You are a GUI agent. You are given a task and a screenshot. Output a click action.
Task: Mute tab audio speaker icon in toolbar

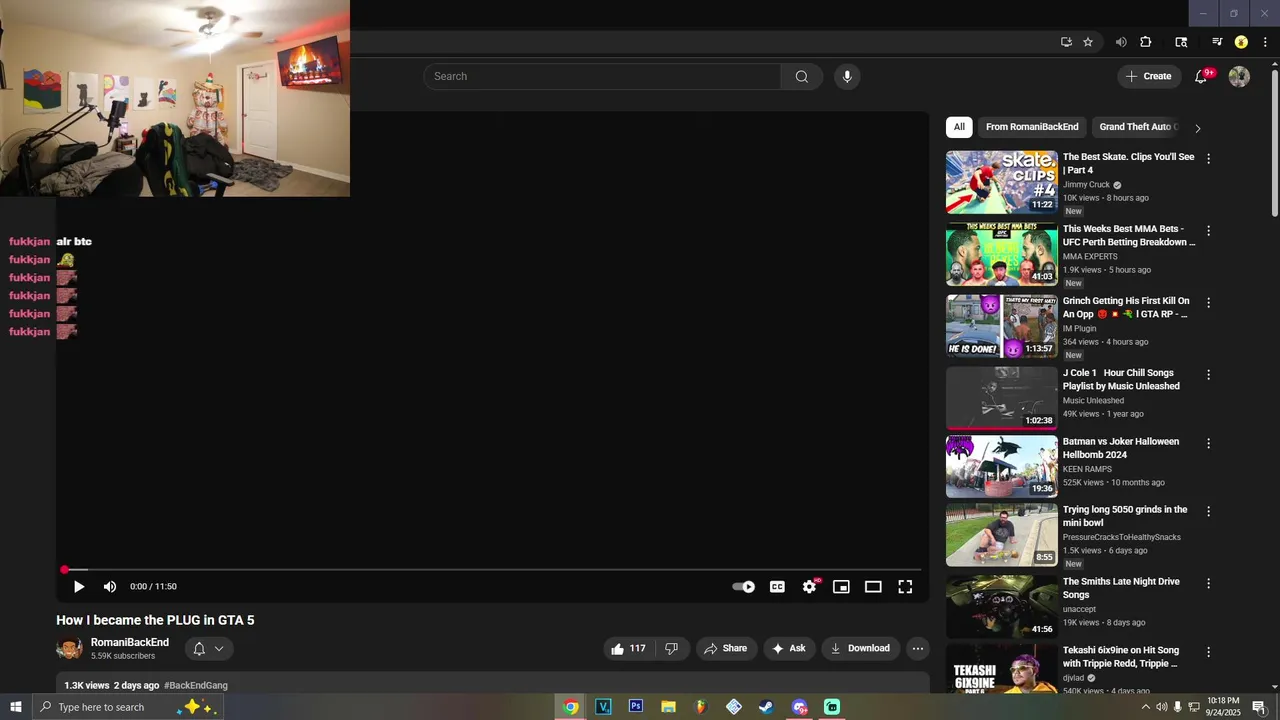tap(1121, 42)
